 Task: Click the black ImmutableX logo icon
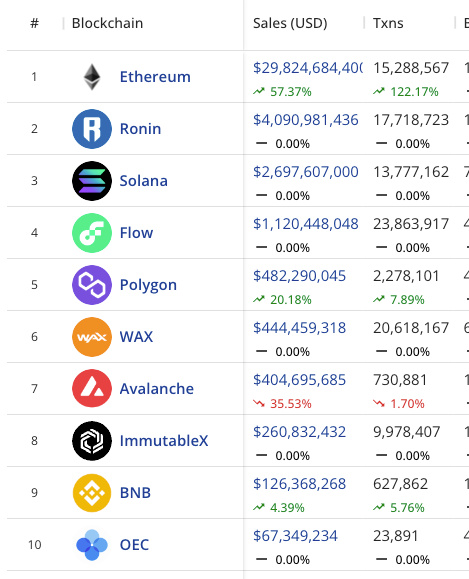coord(92,441)
